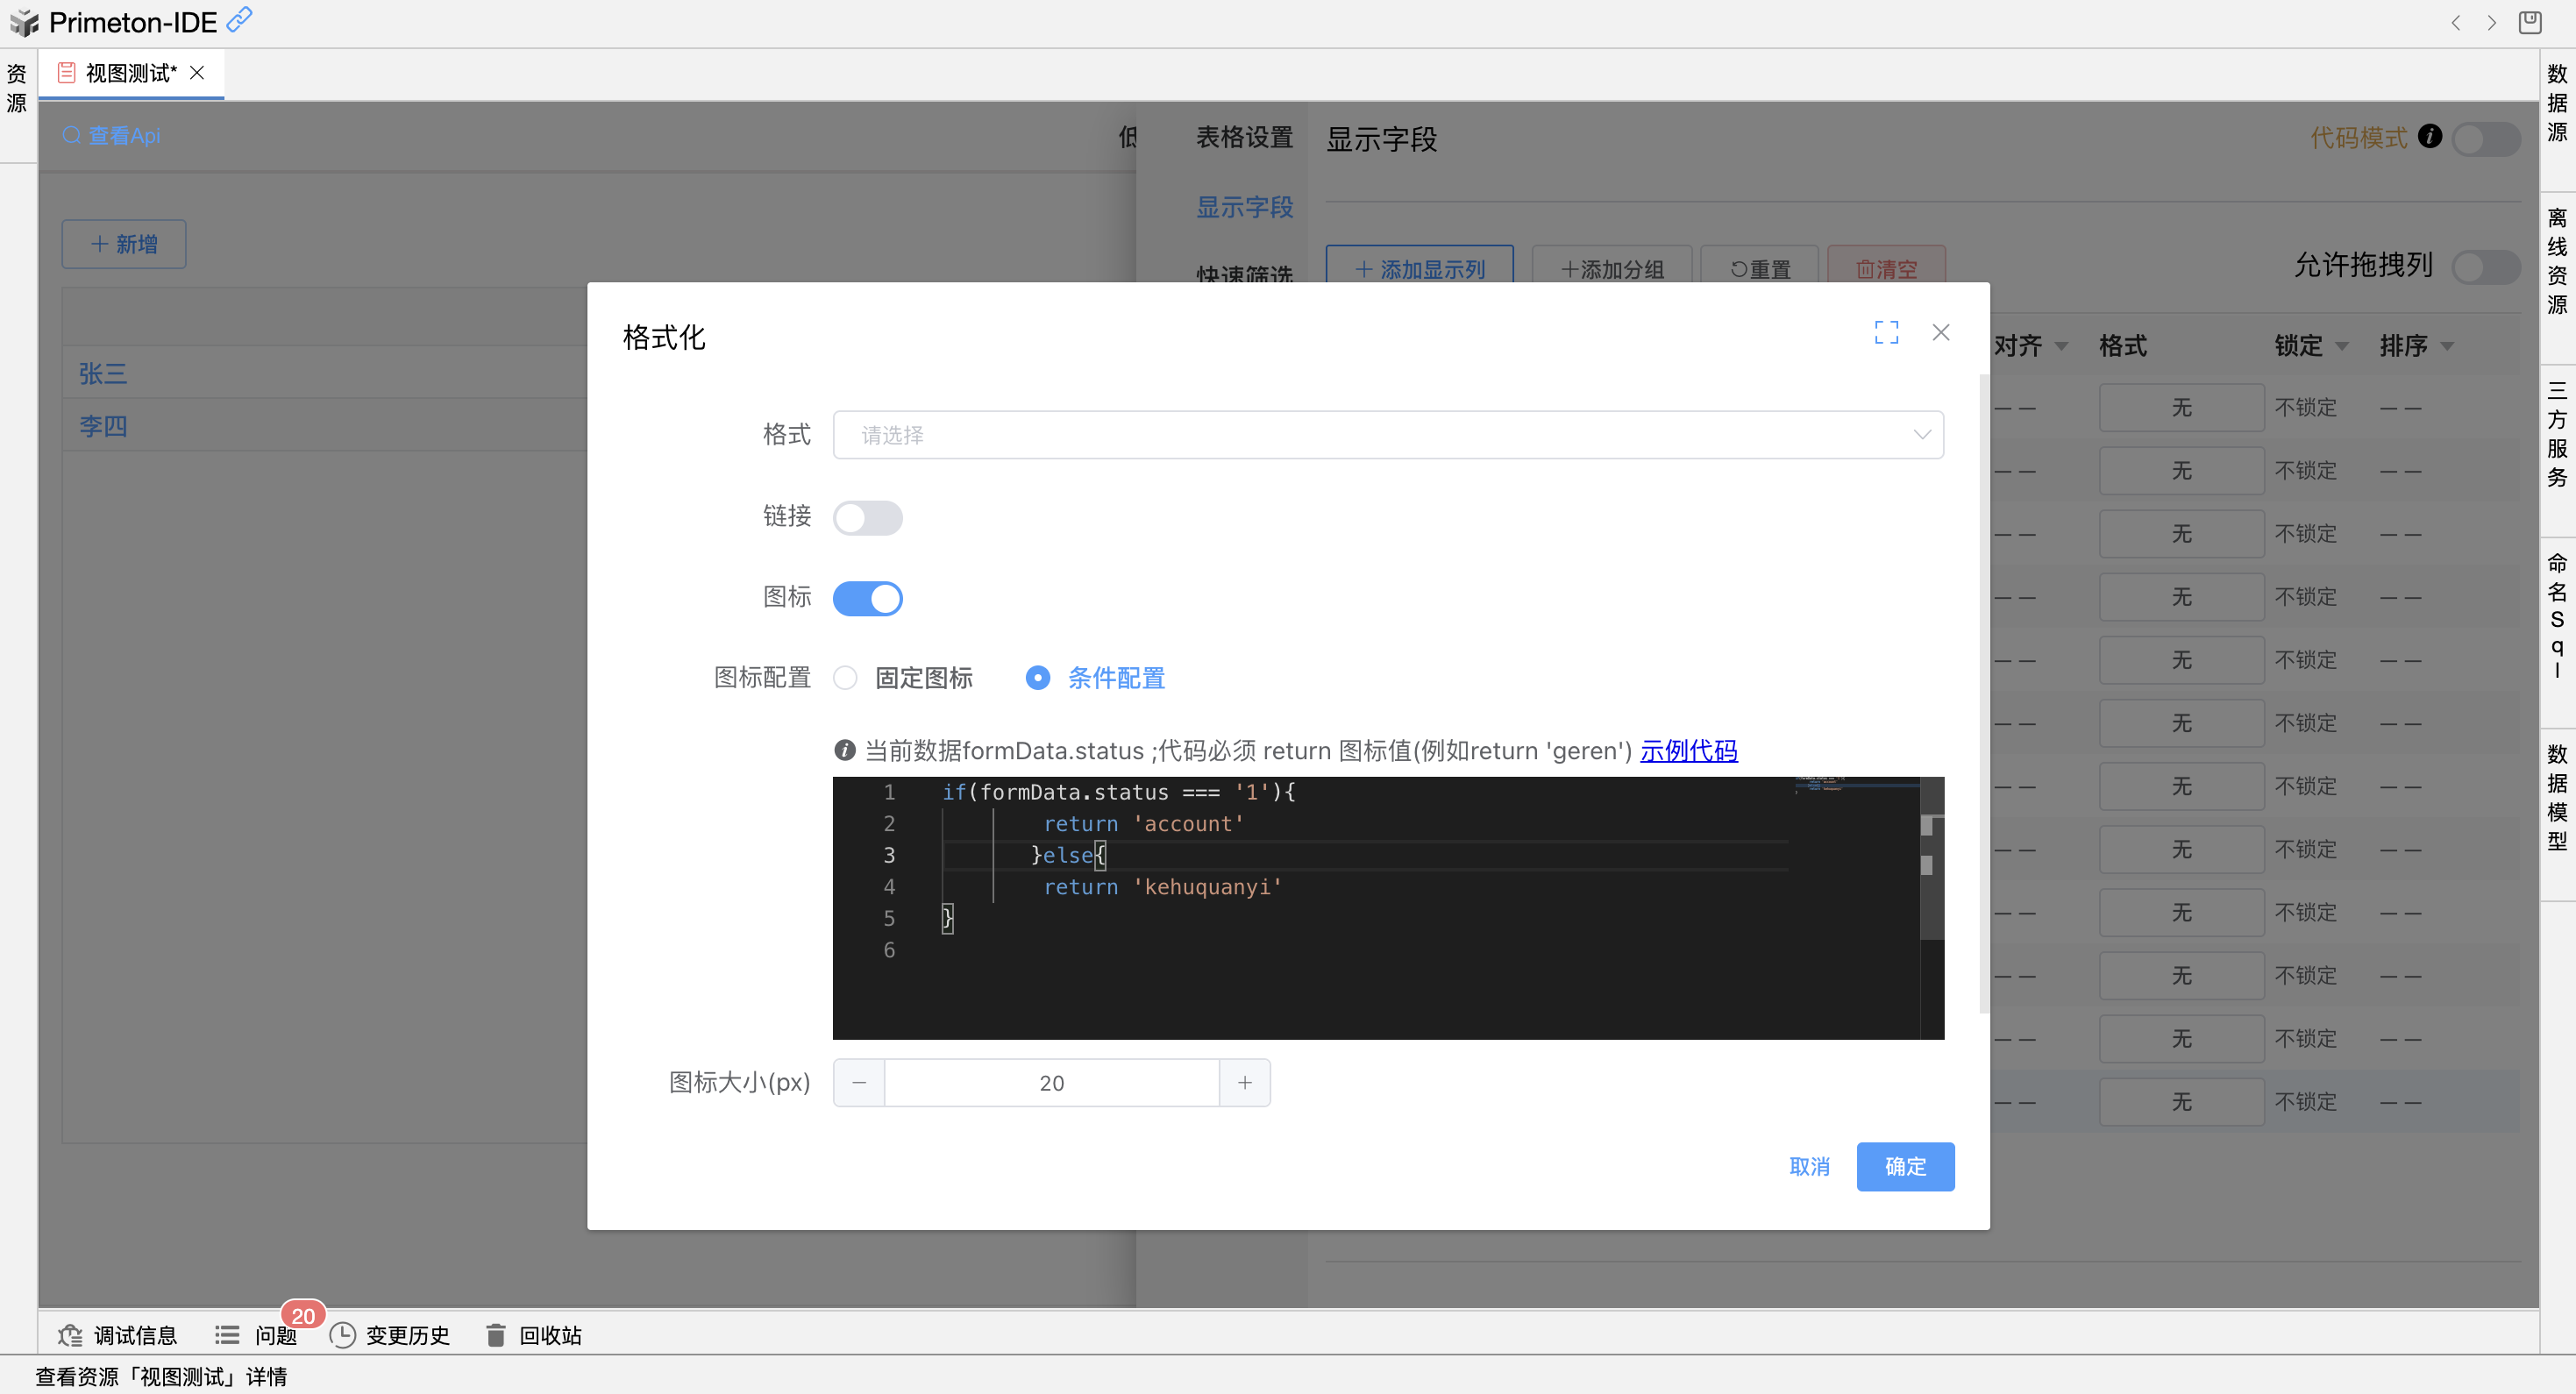2576x1394 pixels.
Task: Decrease icon size with minus stepper
Action: (x=859, y=1083)
